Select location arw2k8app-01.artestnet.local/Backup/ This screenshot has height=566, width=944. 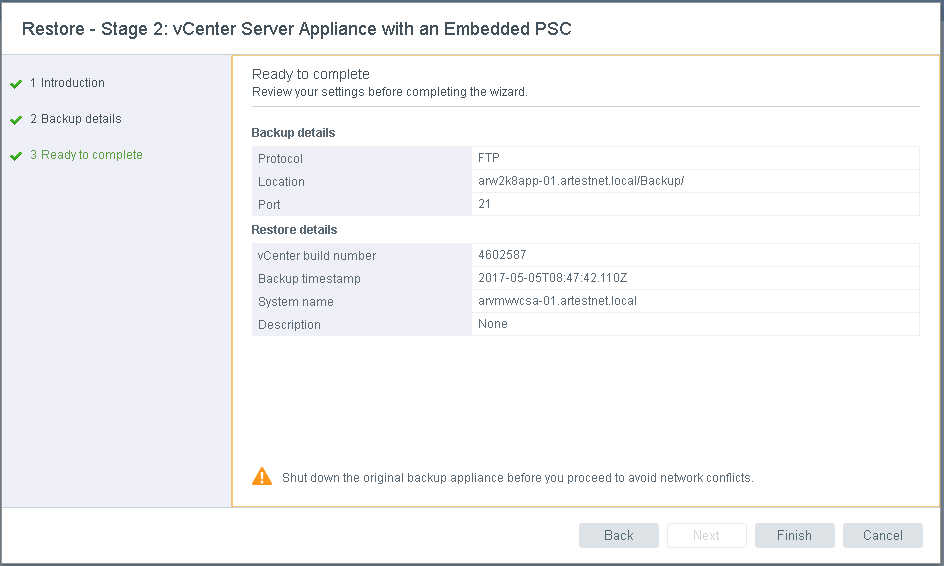(x=581, y=181)
